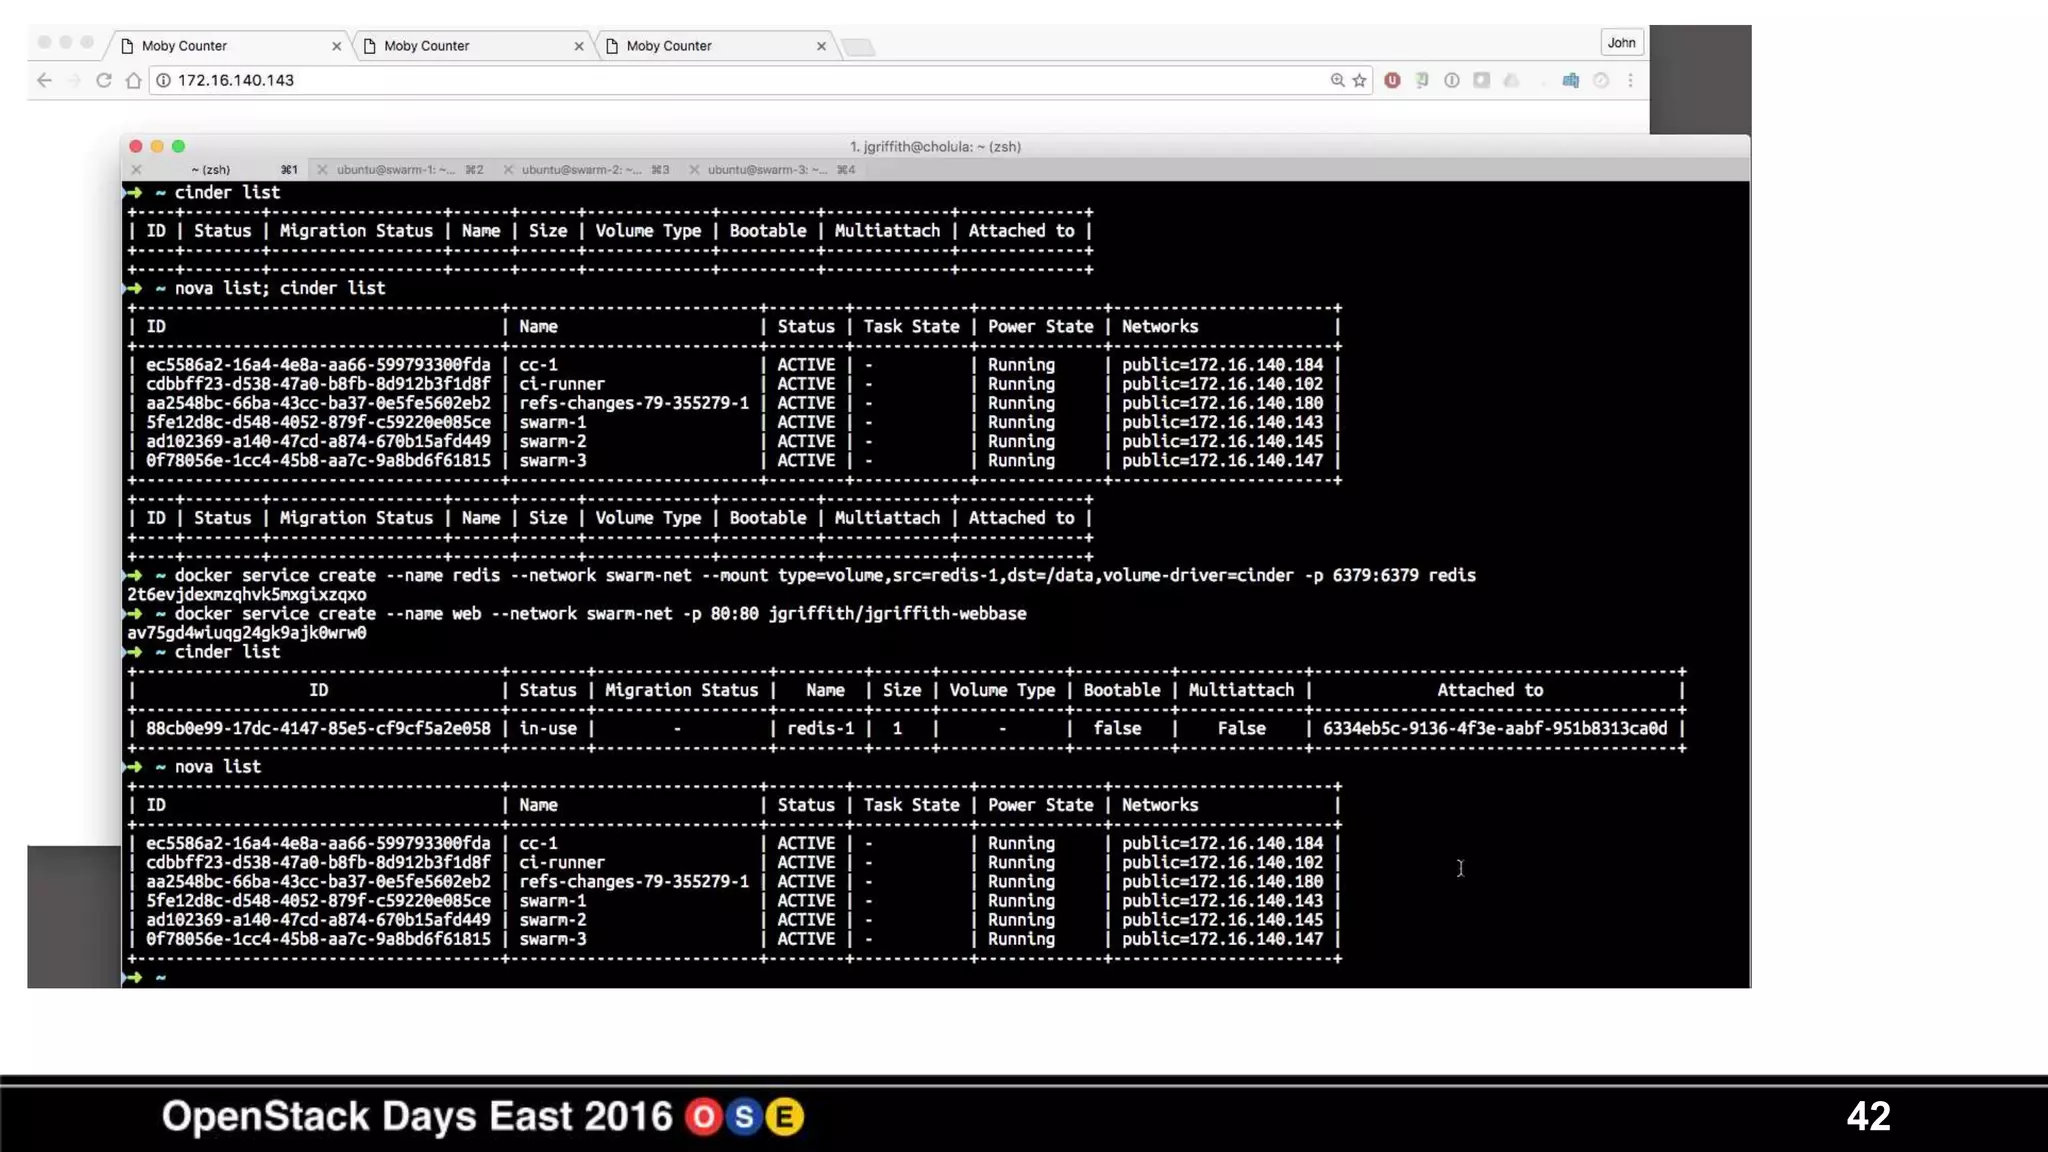Go to the browser home page icon
Screen dimensions: 2048x1152
click(x=133, y=80)
